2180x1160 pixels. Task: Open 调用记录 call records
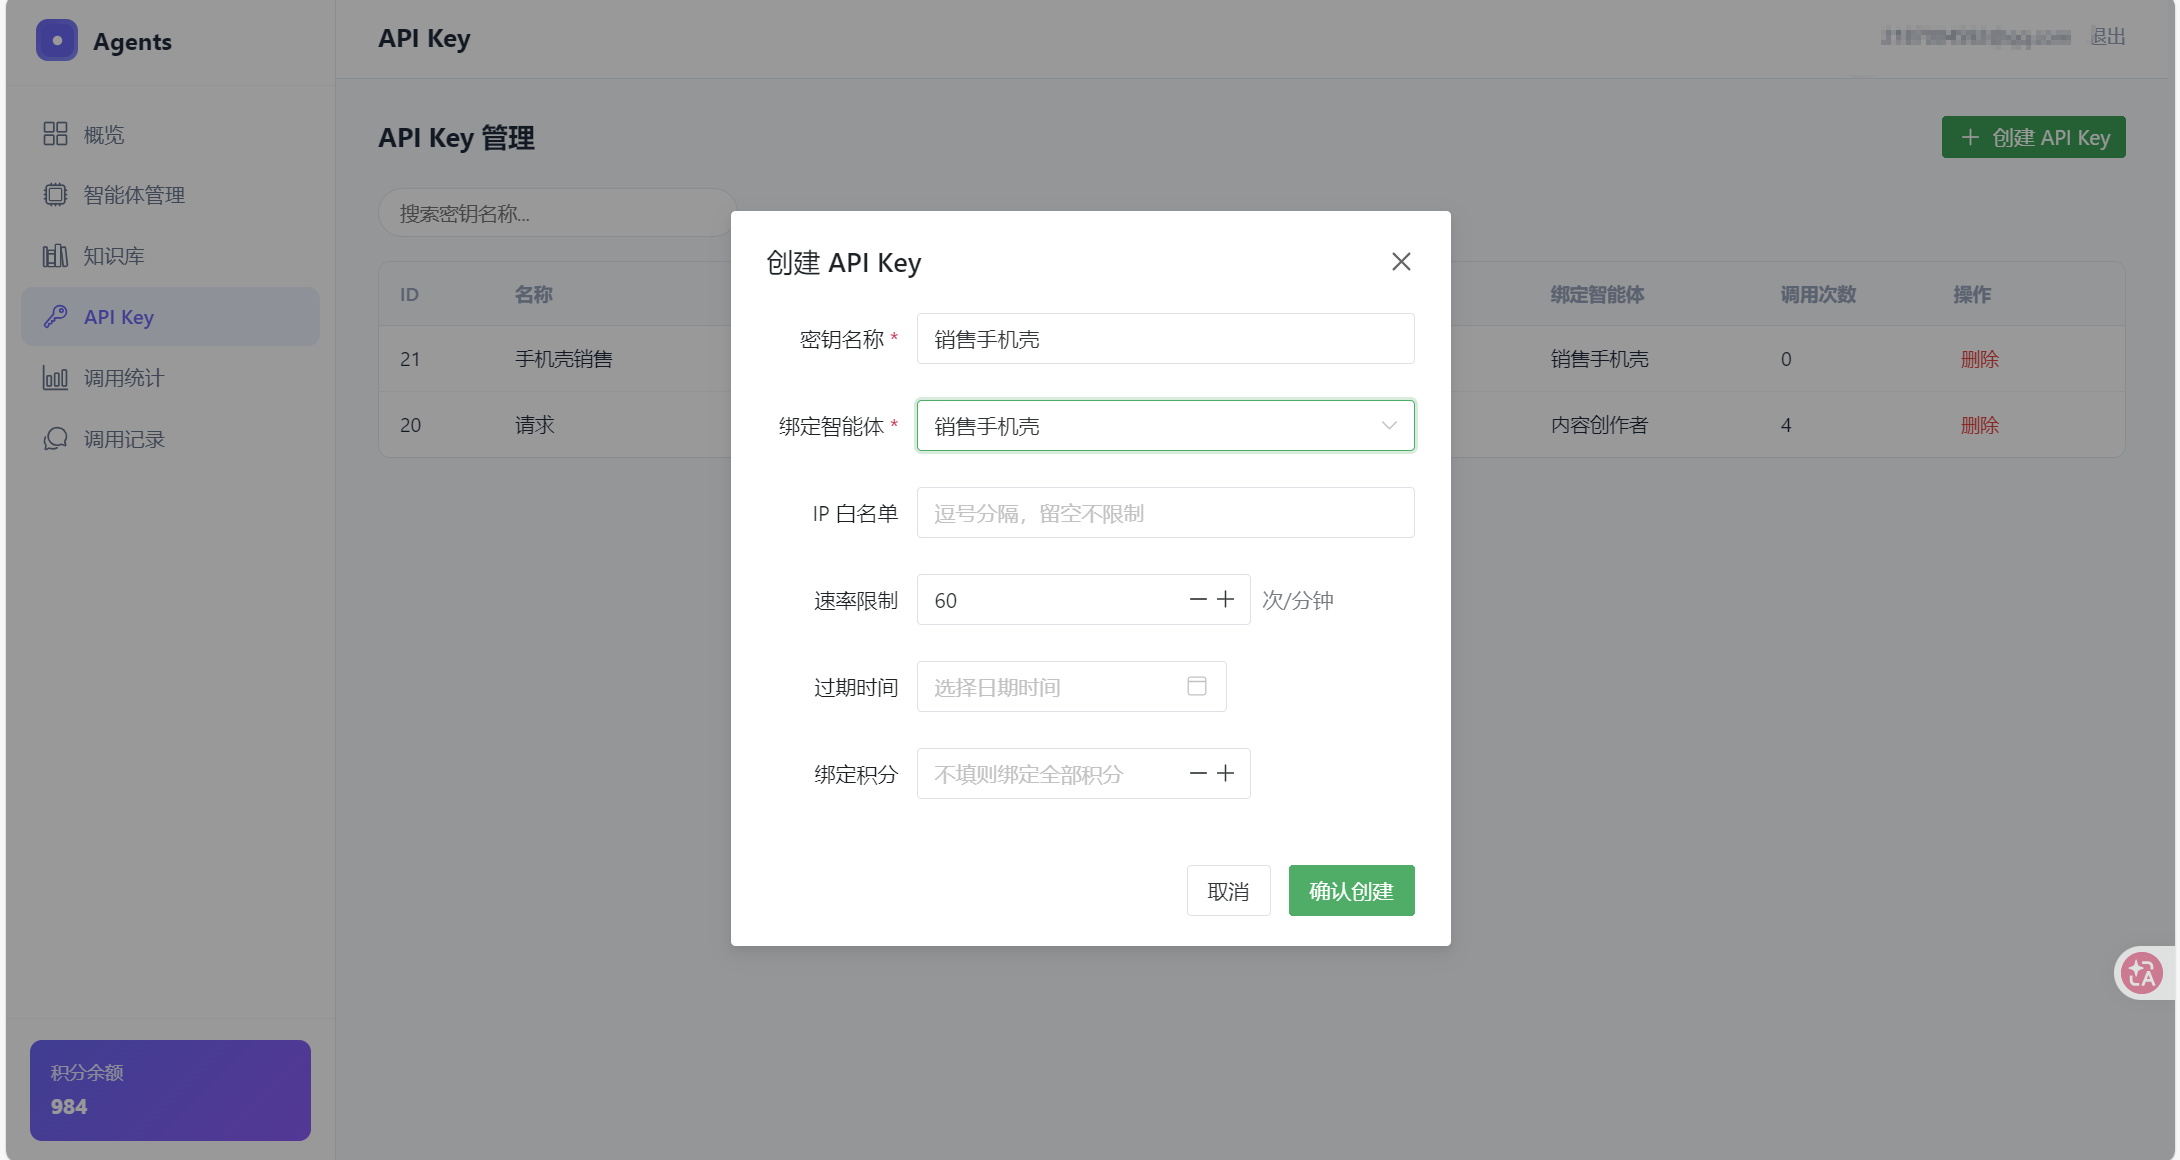[170, 439]
